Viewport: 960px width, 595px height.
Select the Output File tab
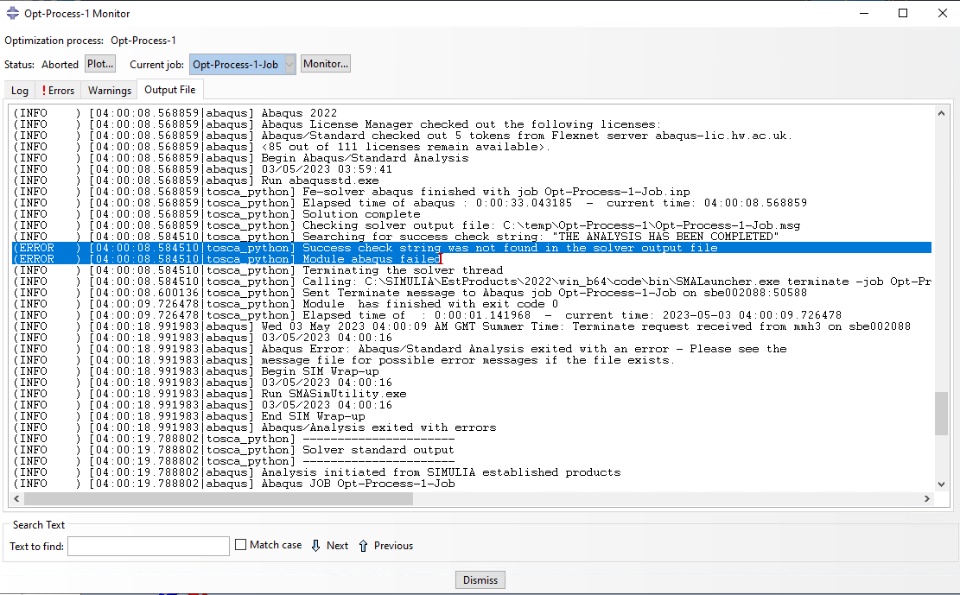170,89
